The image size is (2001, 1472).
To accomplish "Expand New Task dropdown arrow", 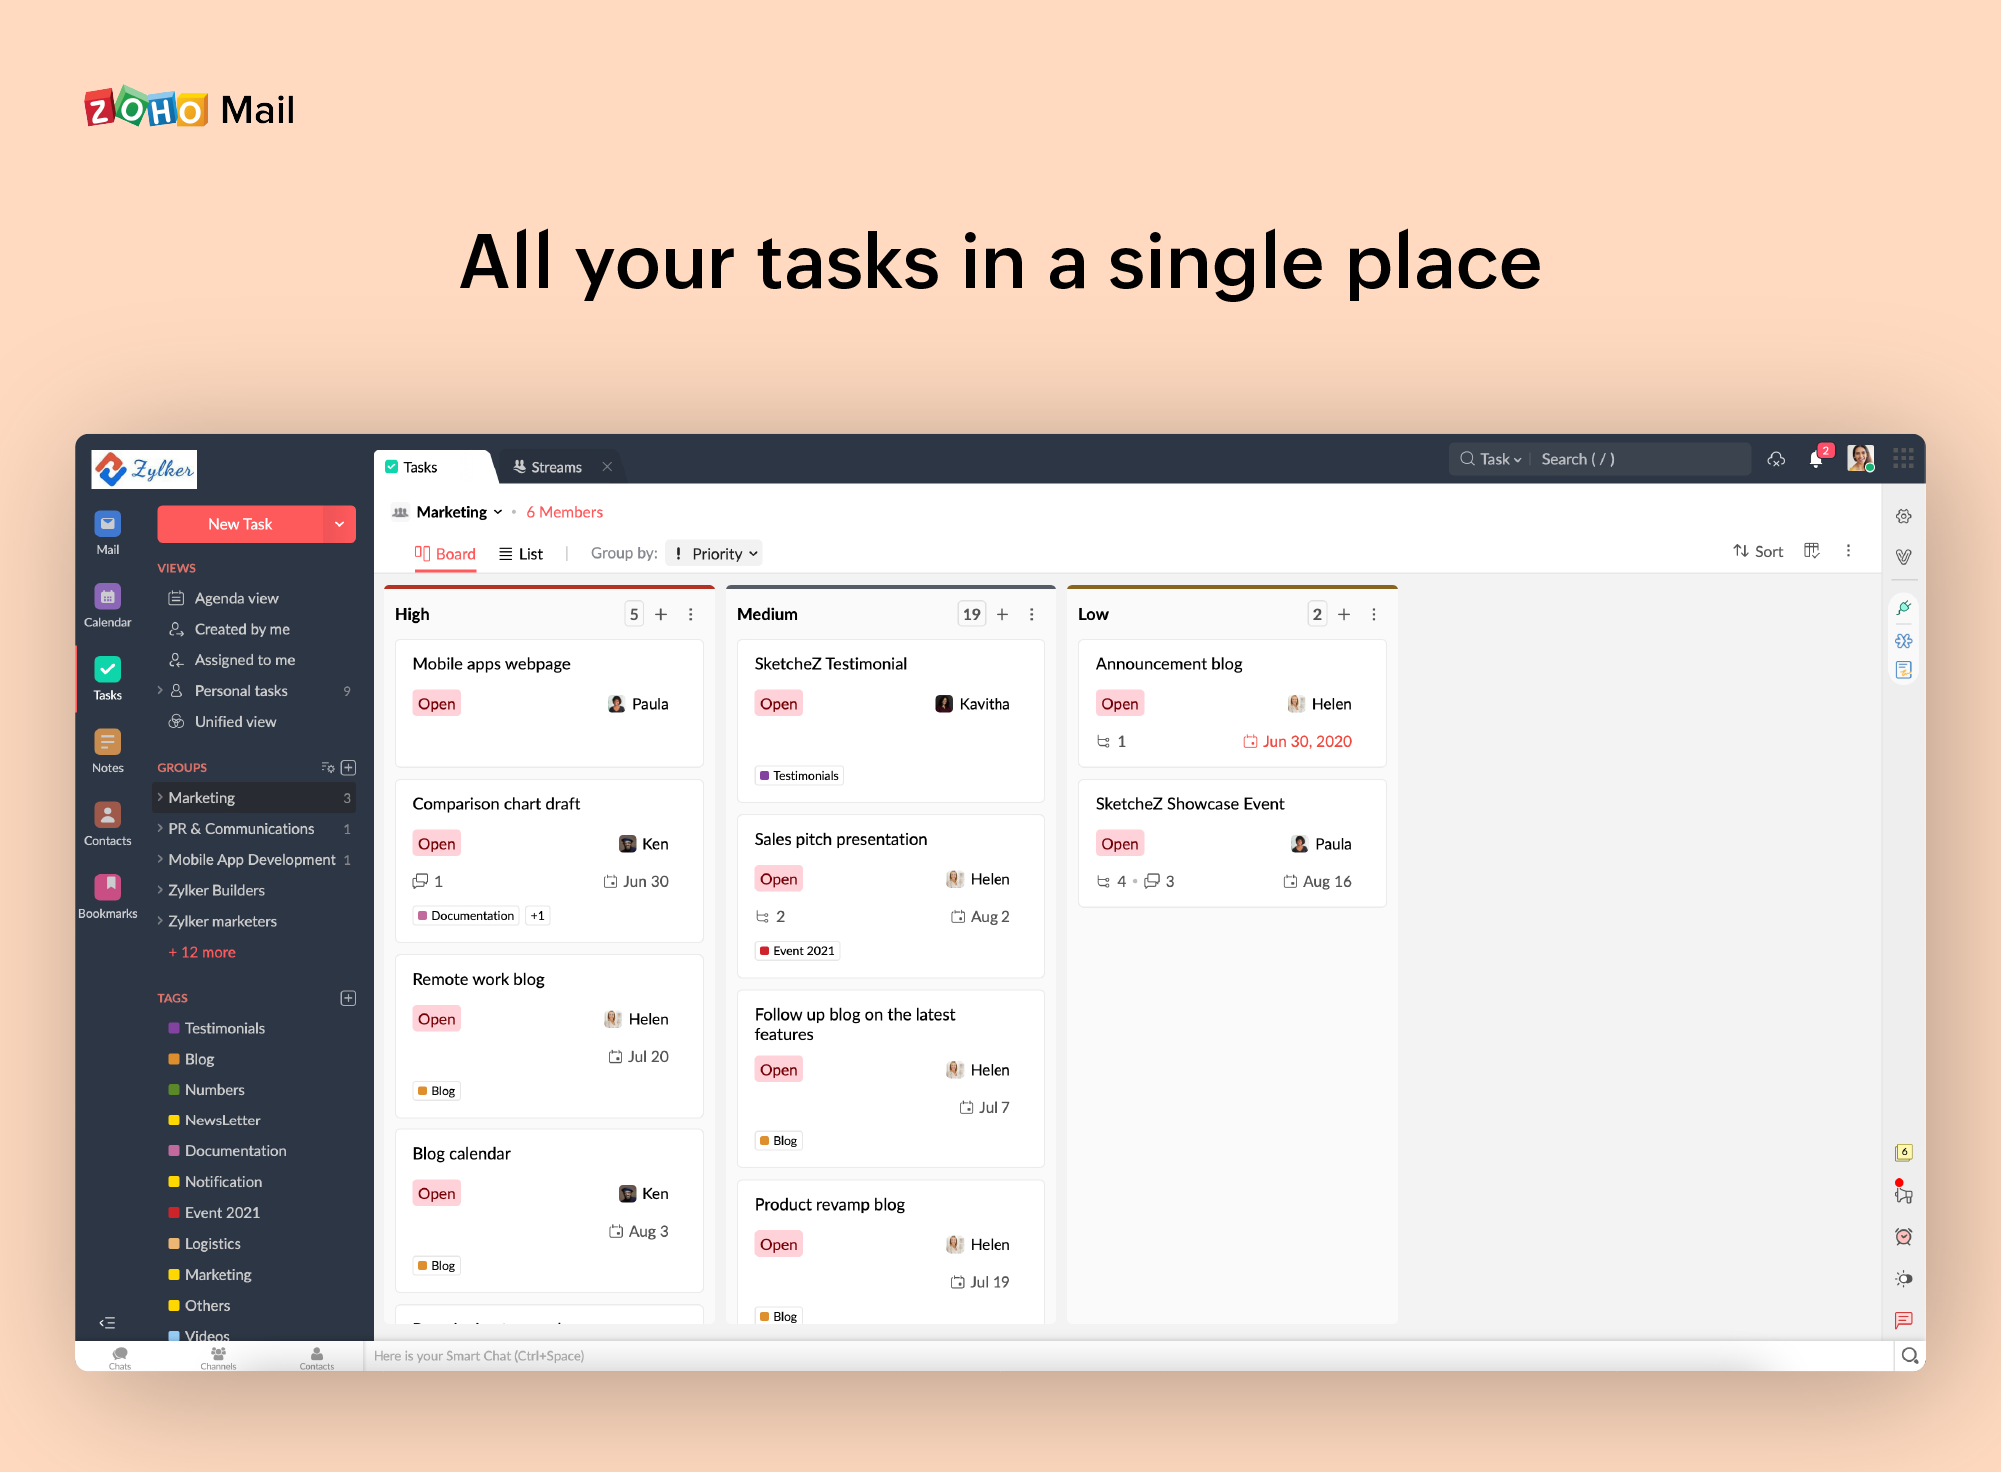I will [x=339, y=524].
